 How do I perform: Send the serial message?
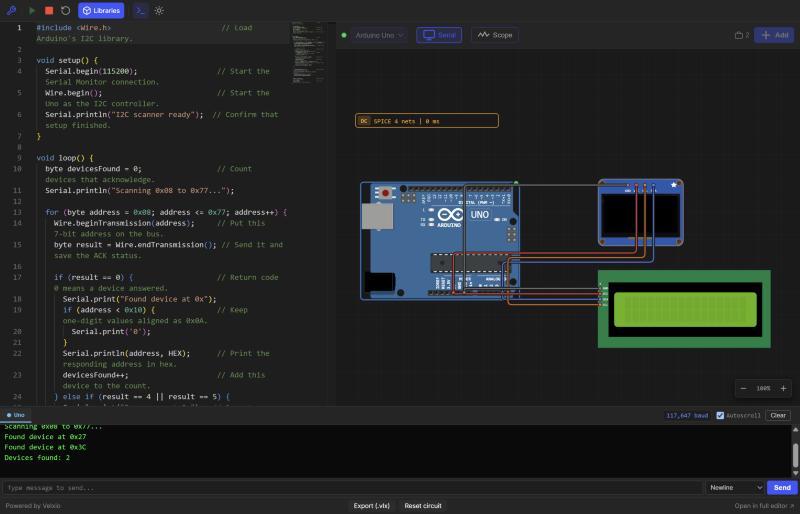click(x=782, y=488)
